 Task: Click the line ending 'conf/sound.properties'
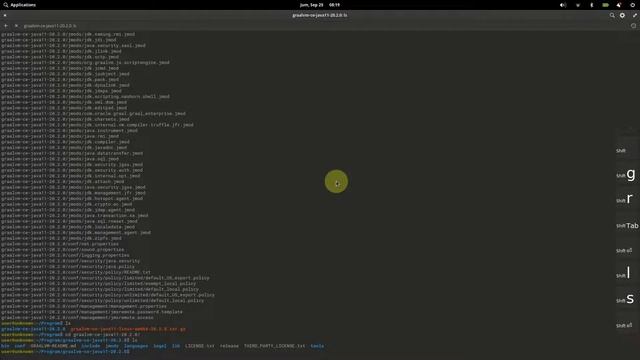tap(62, 249)
